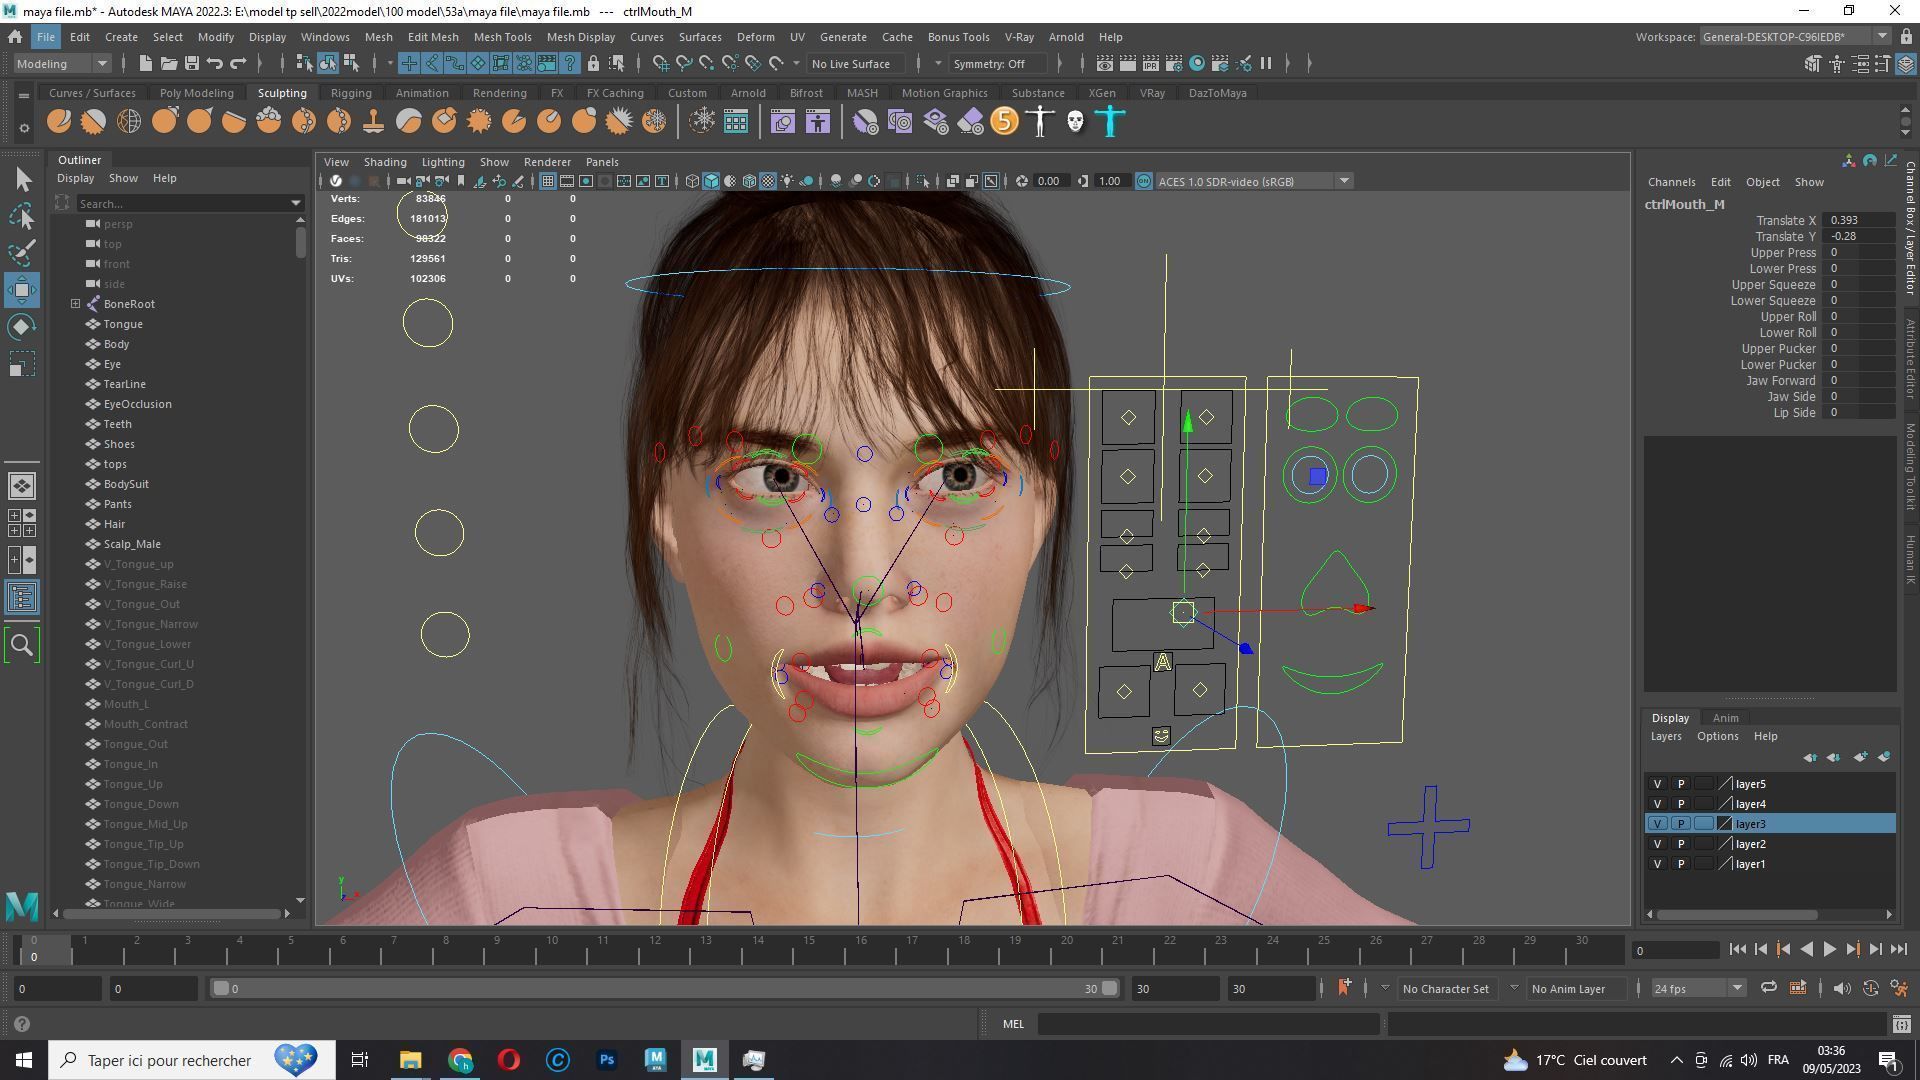Switch to the Anim layer tab

1725,718
